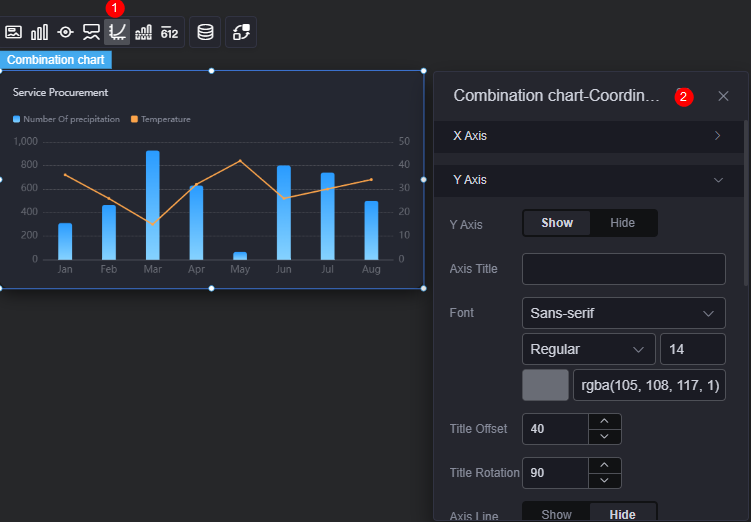Image resolution: width=751 pixels, height=522 pixels.
Task: Open the Regular font weight dropdown
Action: (x=589, y=349)
